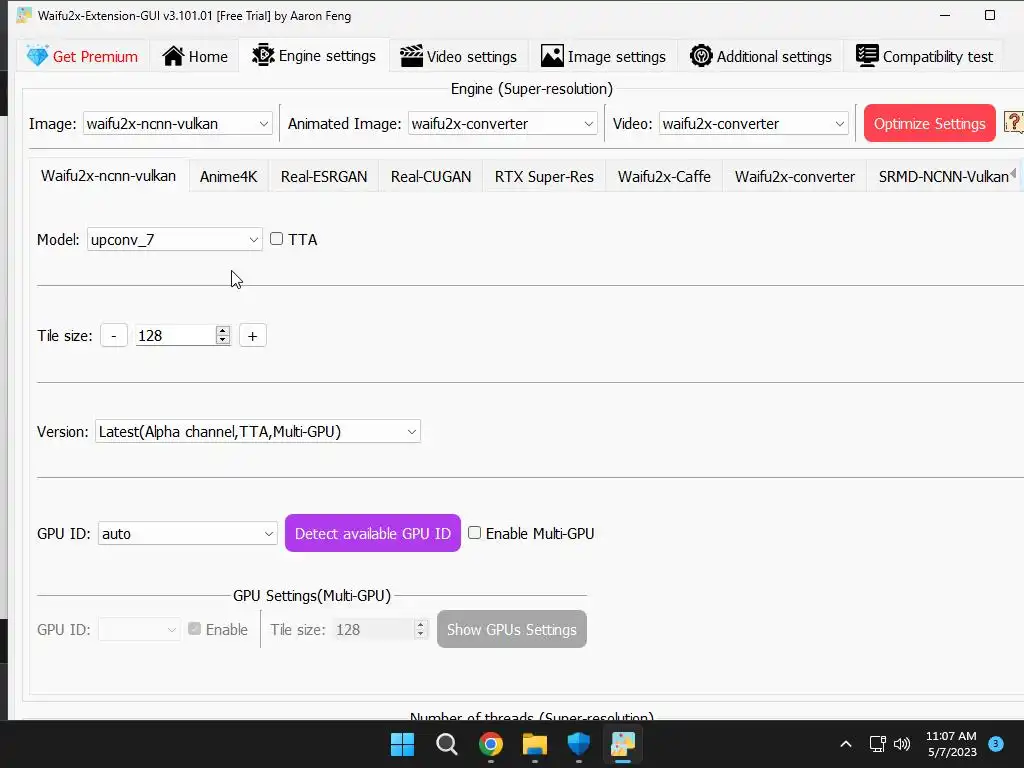Expand the Animated Image engine dropdown
Image resolution: width=1024 pixels, height=768 pixels.
[x=502, y=123]
